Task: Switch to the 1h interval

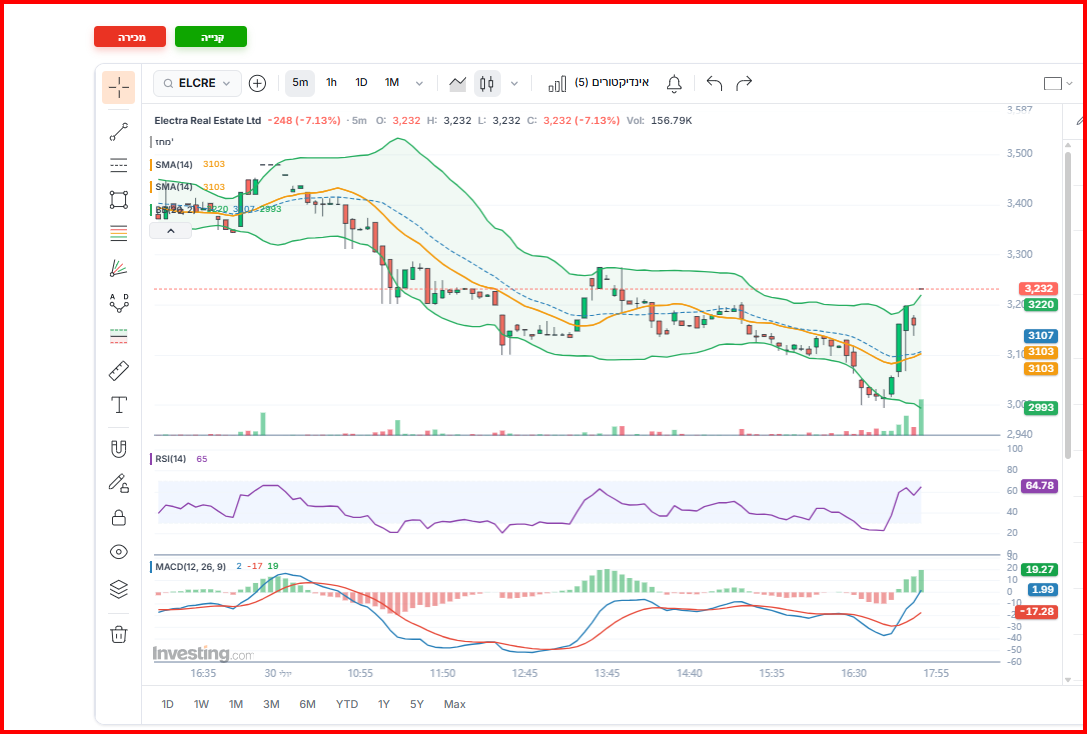Action: (x=331, y=82)
